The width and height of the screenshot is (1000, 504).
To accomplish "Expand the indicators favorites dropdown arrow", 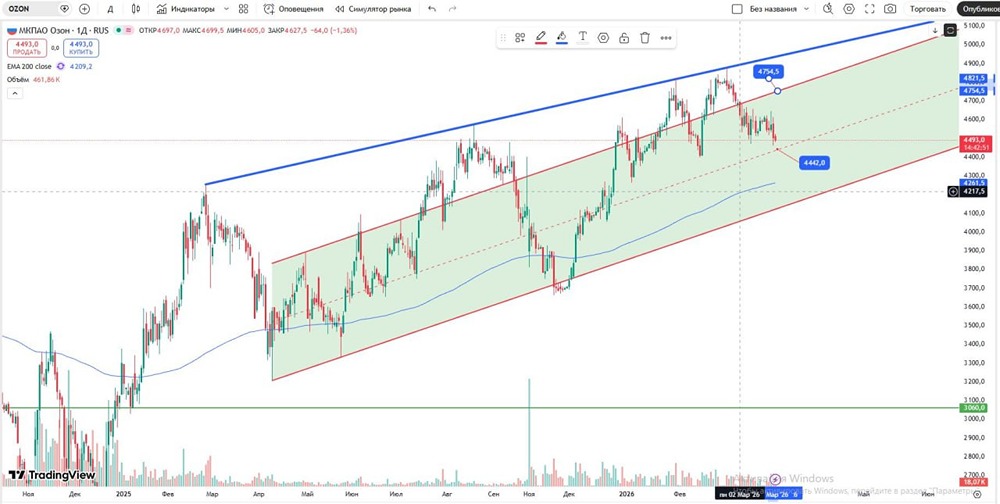I will [226, 9].
